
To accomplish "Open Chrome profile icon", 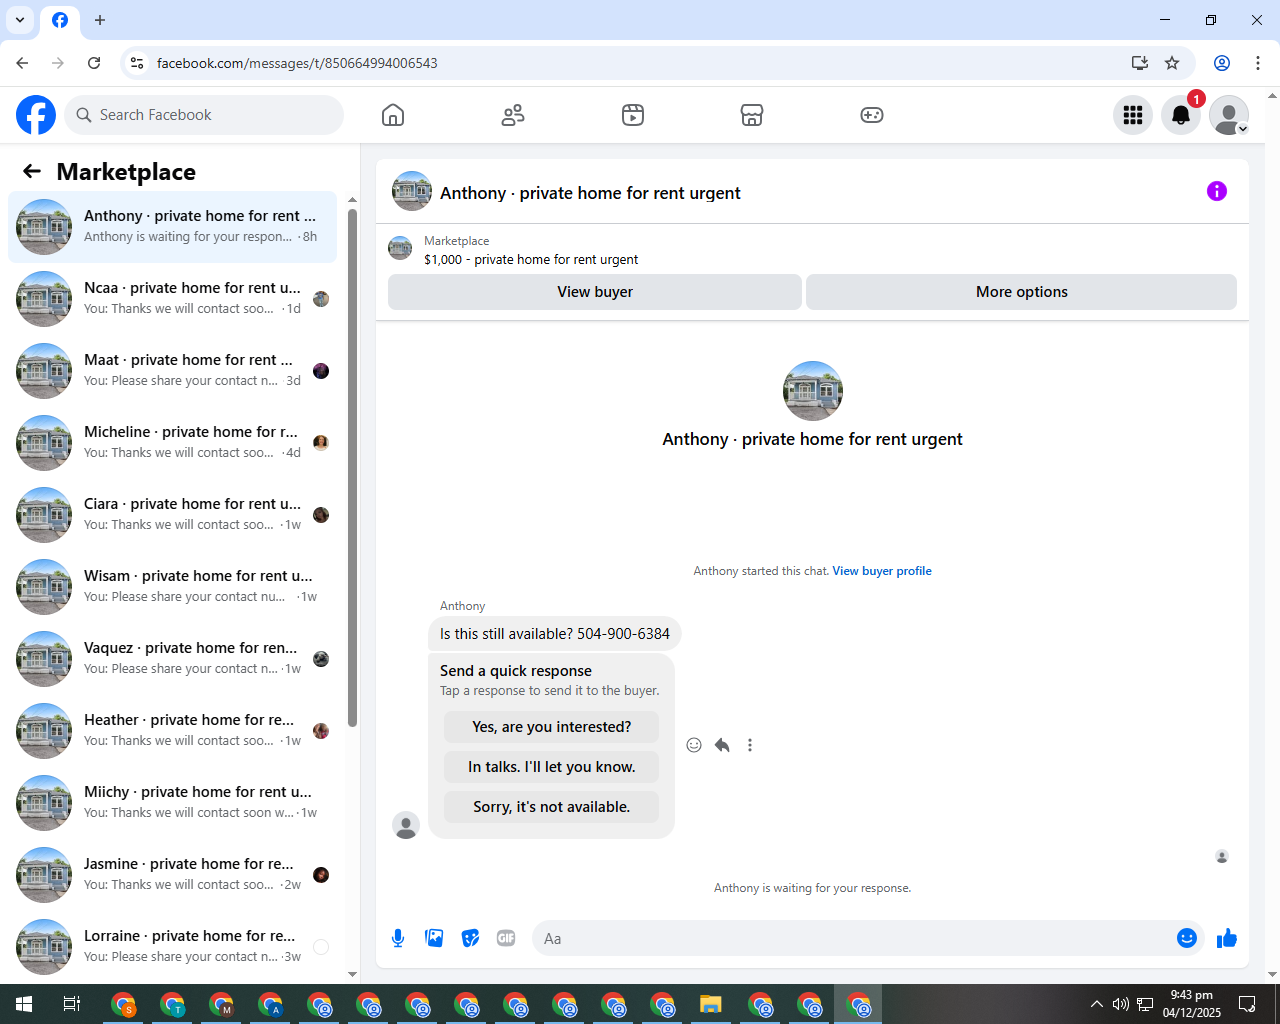I will pyautogui.click(x=1222, y=63).
